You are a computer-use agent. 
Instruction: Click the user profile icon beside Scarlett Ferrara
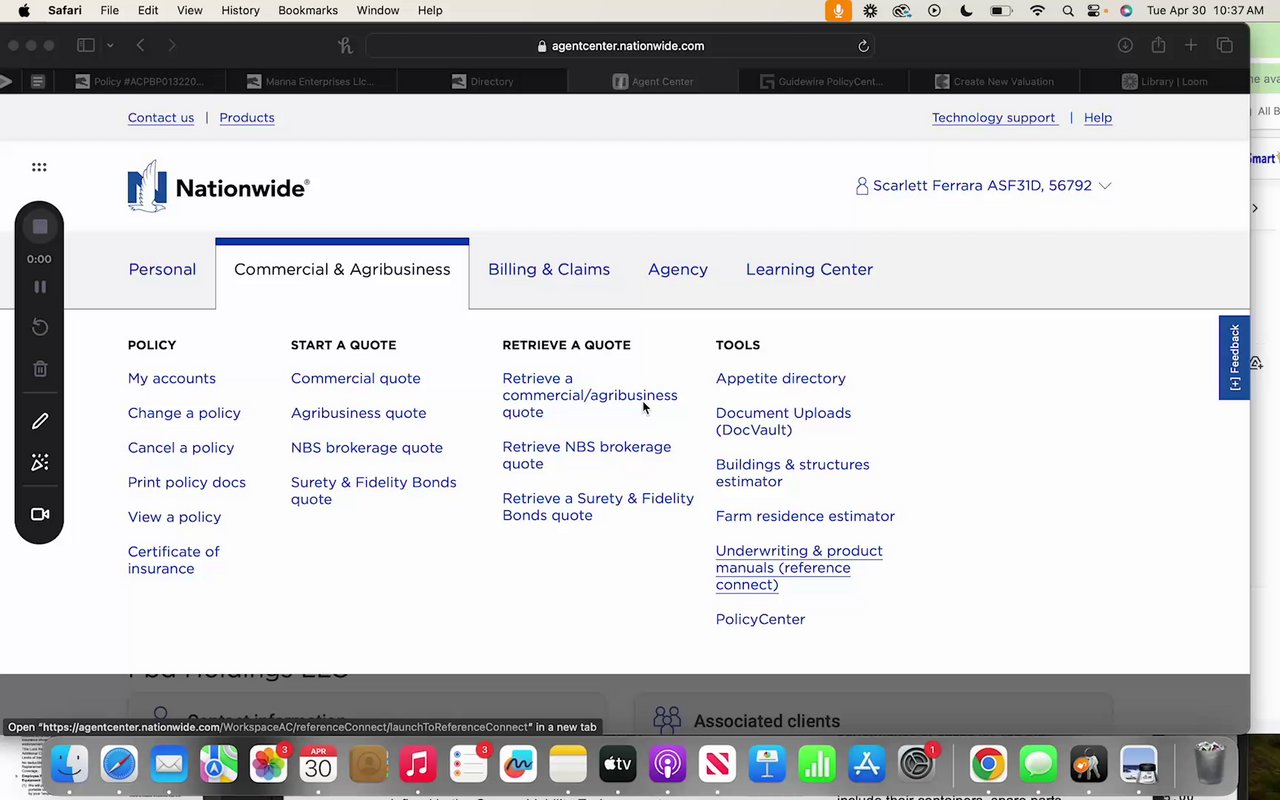[862, 186]
